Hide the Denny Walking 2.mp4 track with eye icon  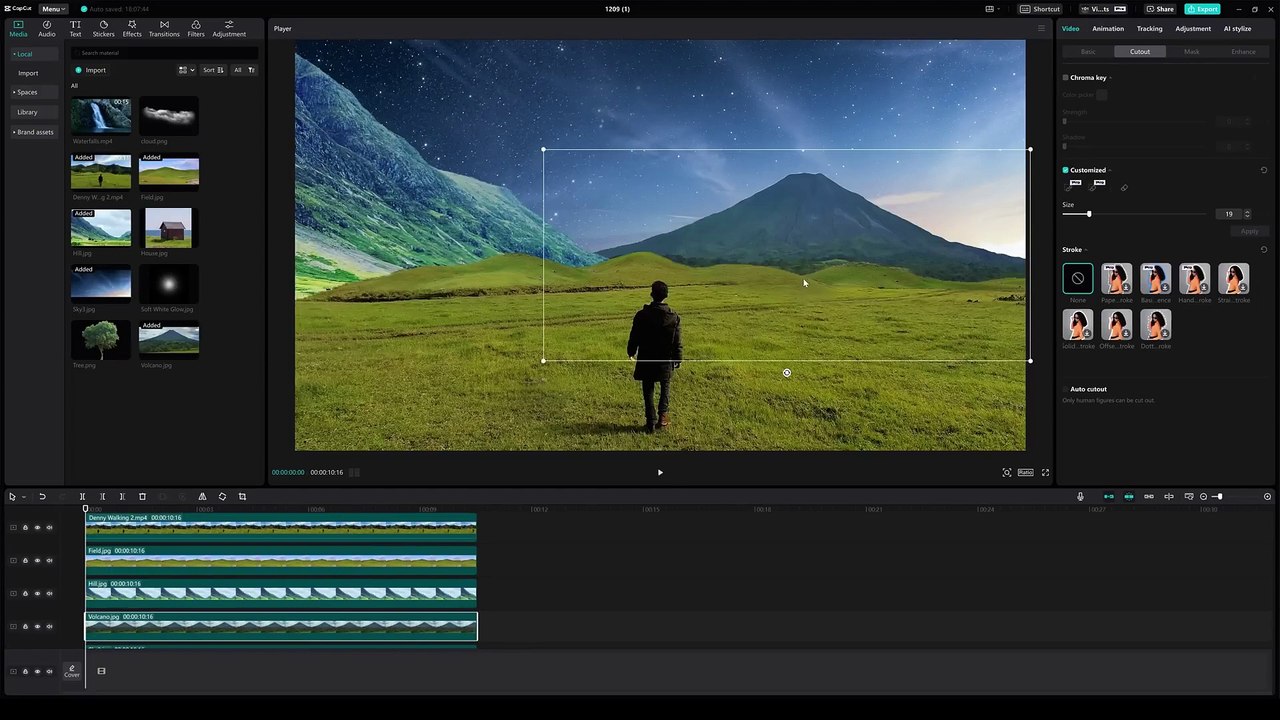point(37,528)
